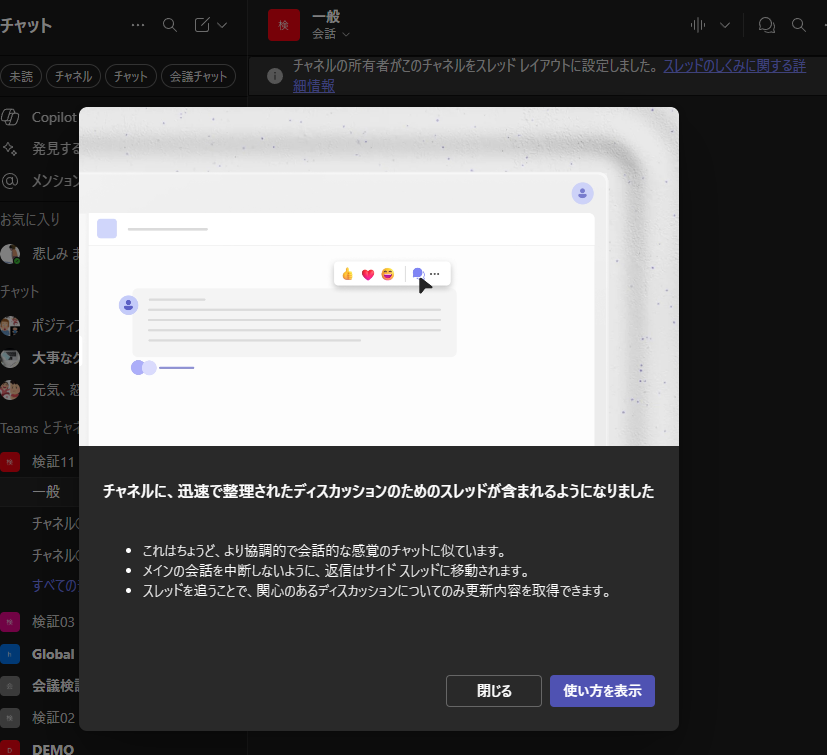Click the Global team blue avatar icon
The width and height of the screenshot is (827, 755).
coord(10,654)
